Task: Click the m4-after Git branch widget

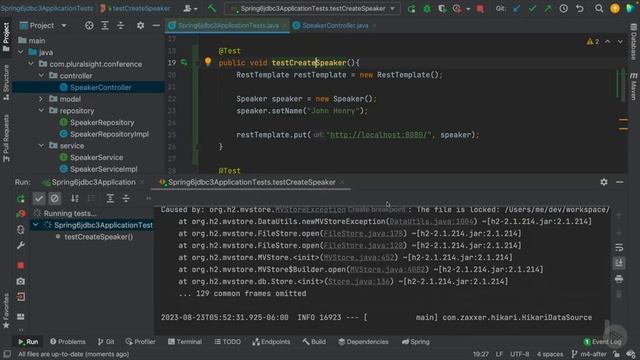Action: [589, 354]
